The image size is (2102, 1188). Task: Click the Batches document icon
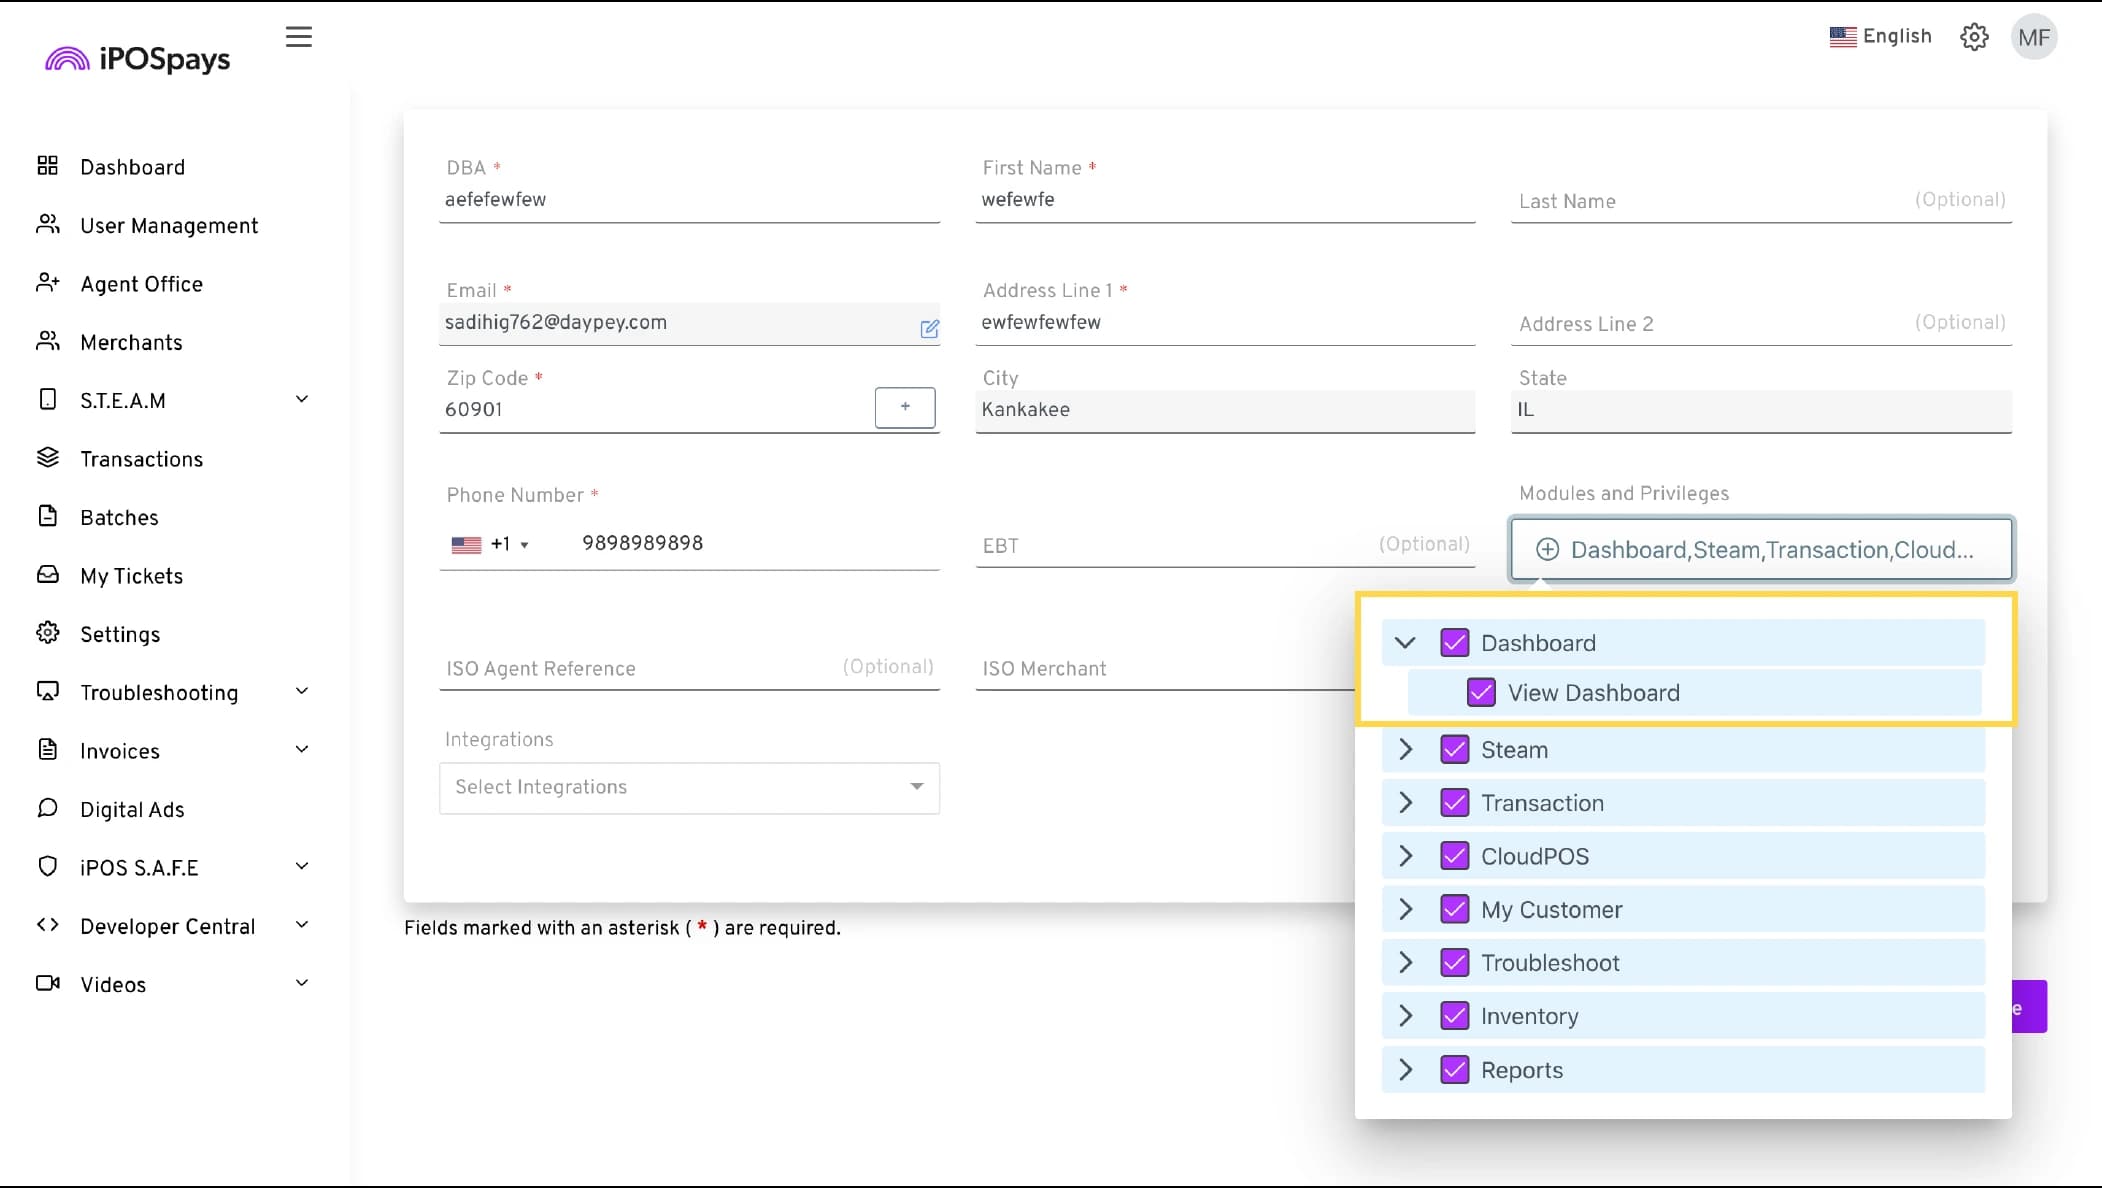point(47,516)
